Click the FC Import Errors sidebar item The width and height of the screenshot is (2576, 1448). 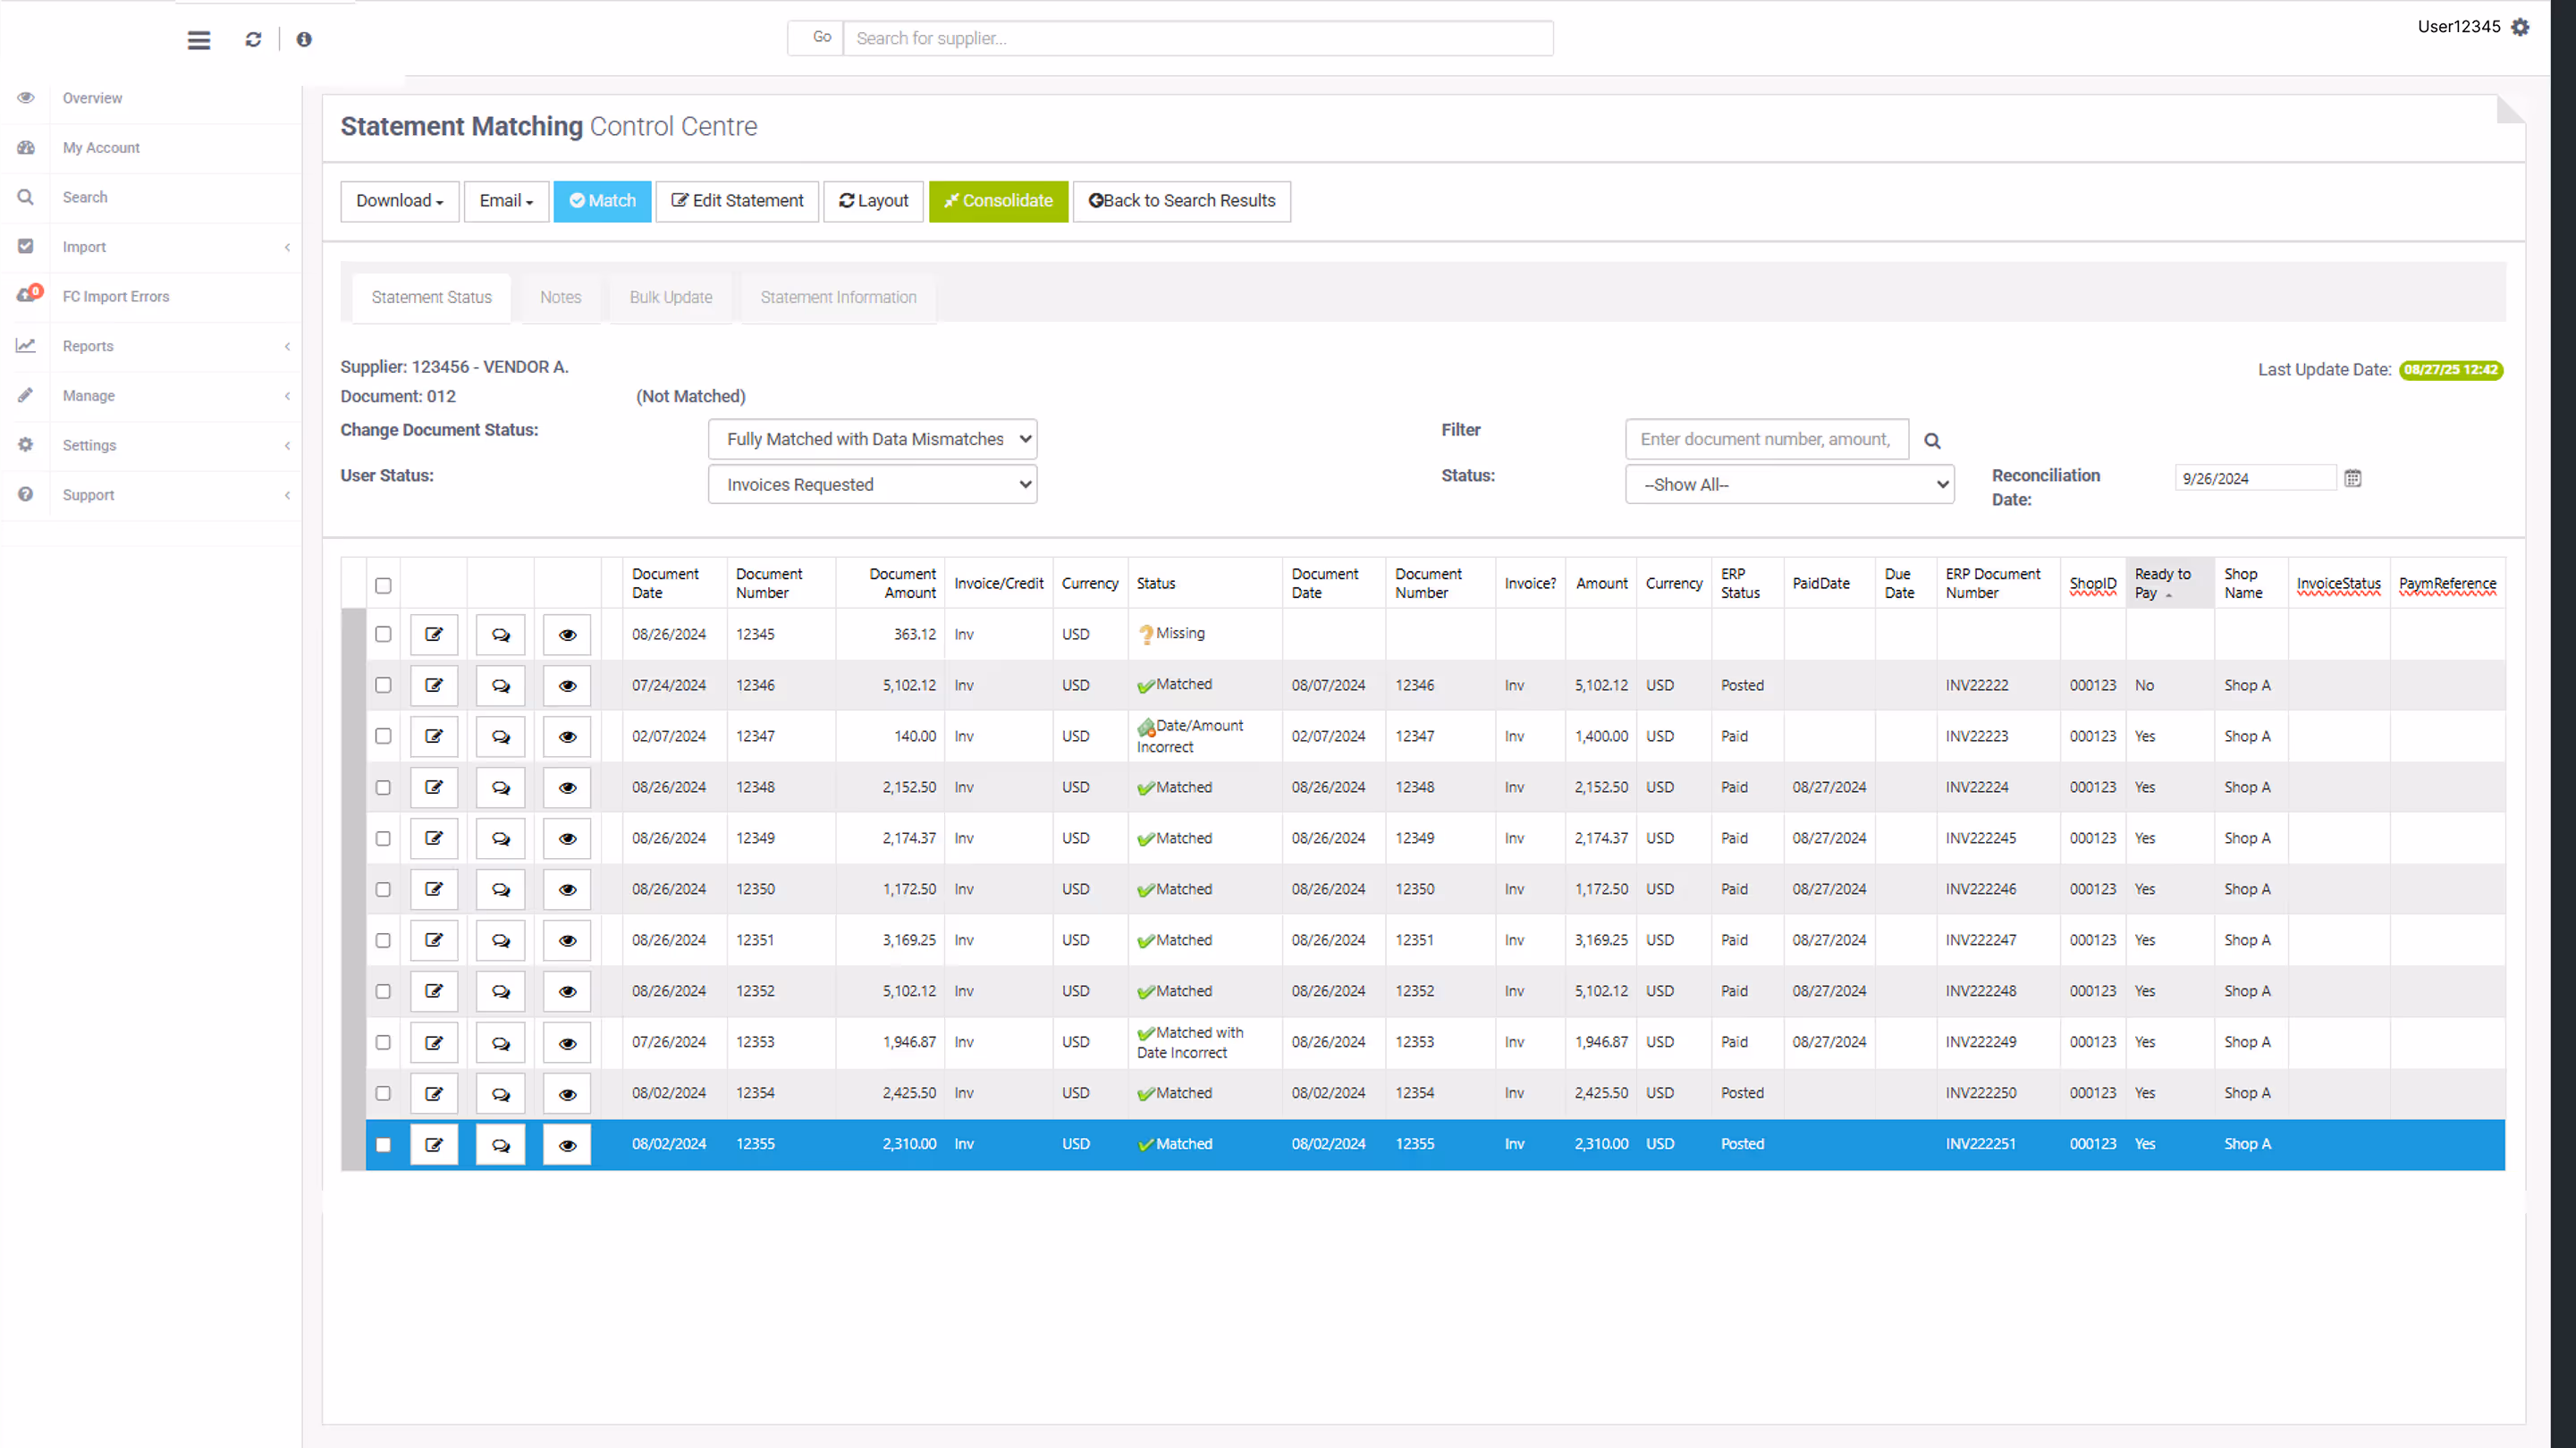coord(116,296)
